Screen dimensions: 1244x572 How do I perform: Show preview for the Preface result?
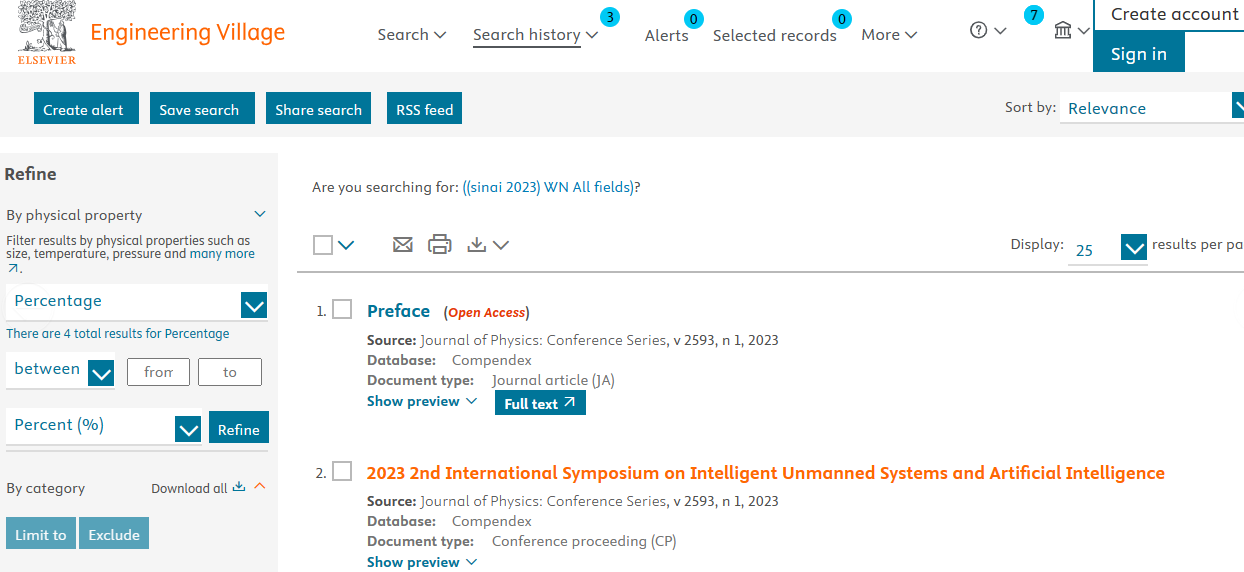421,401
